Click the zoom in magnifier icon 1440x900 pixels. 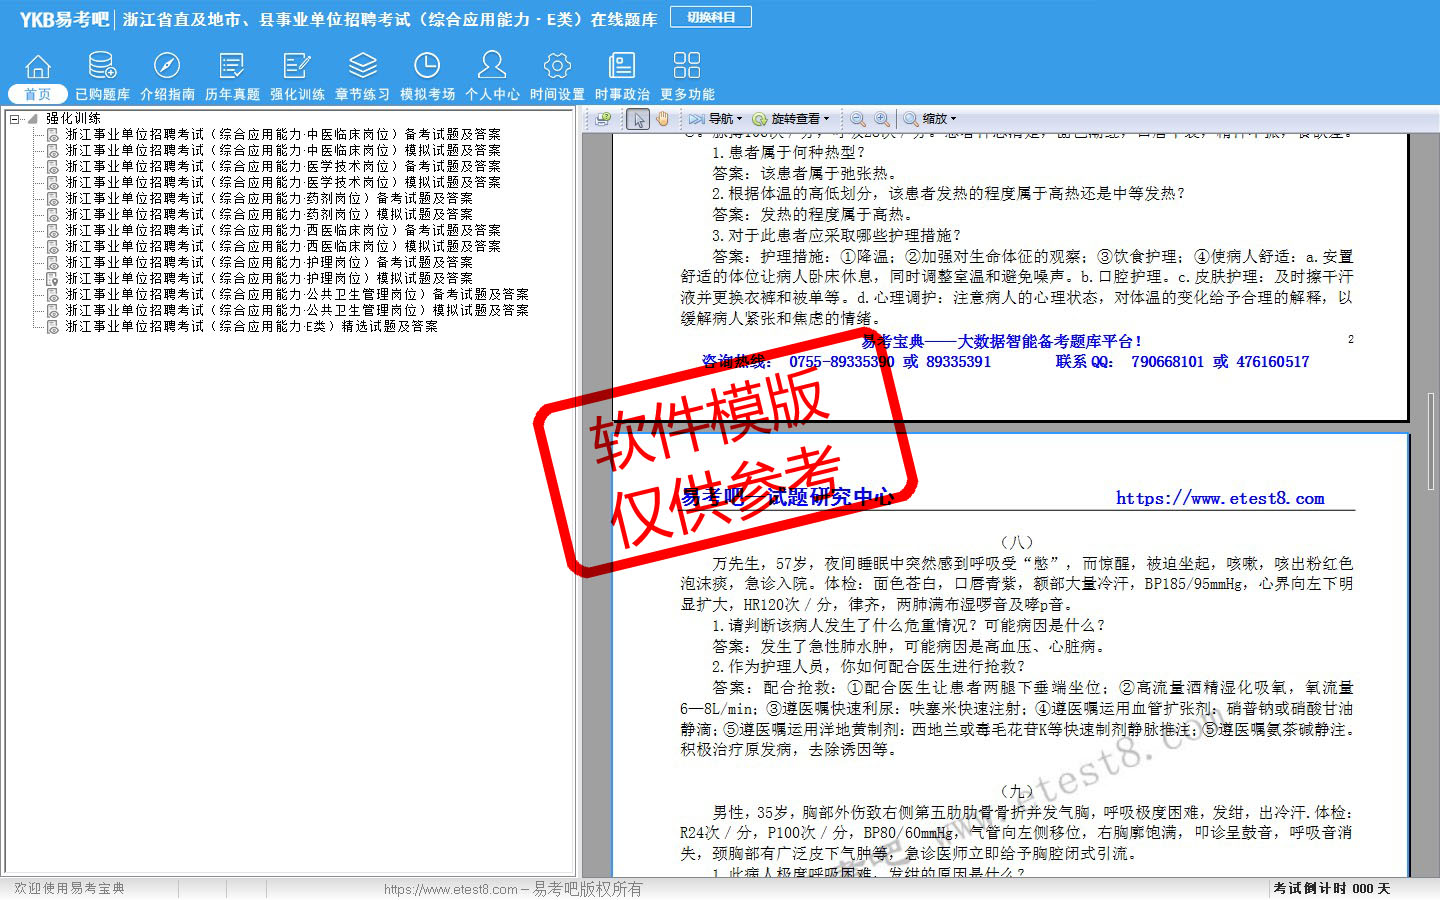881,119
